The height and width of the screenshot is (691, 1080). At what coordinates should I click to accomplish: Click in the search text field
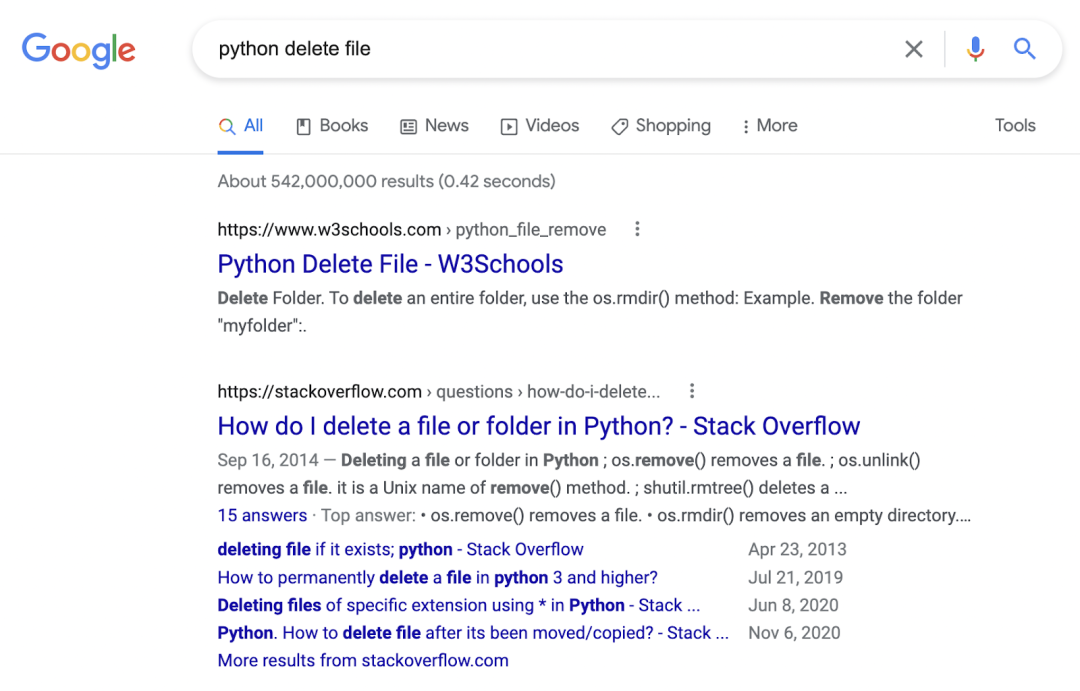[544, 49]
